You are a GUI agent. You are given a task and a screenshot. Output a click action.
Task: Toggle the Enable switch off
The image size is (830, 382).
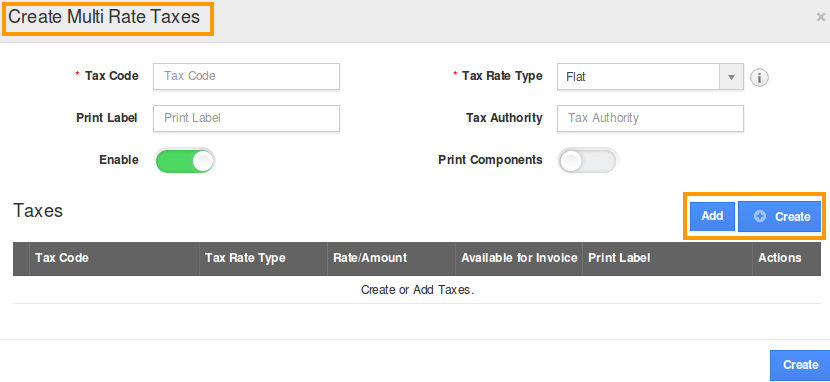coord(185,161)
